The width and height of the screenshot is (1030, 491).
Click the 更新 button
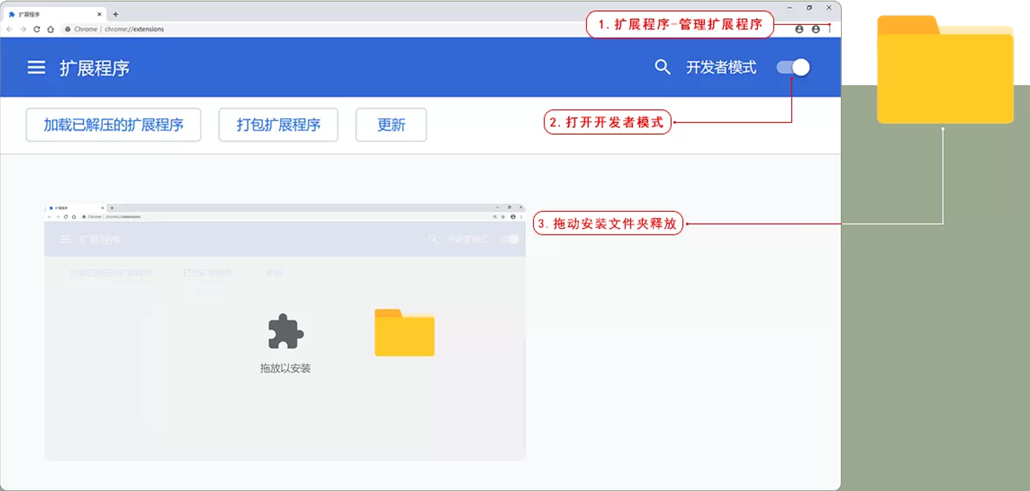[392, 125]
